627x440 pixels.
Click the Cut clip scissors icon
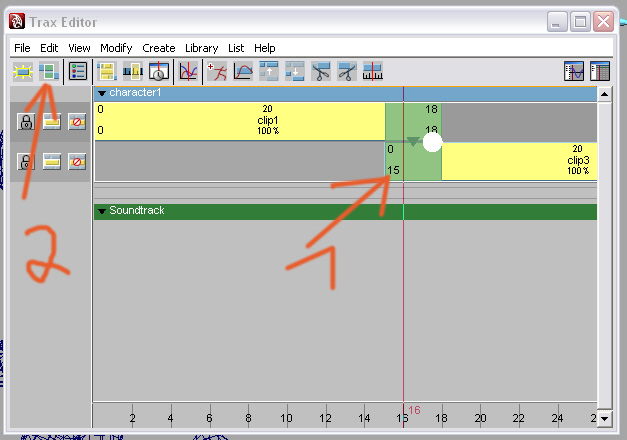point(321,71)
